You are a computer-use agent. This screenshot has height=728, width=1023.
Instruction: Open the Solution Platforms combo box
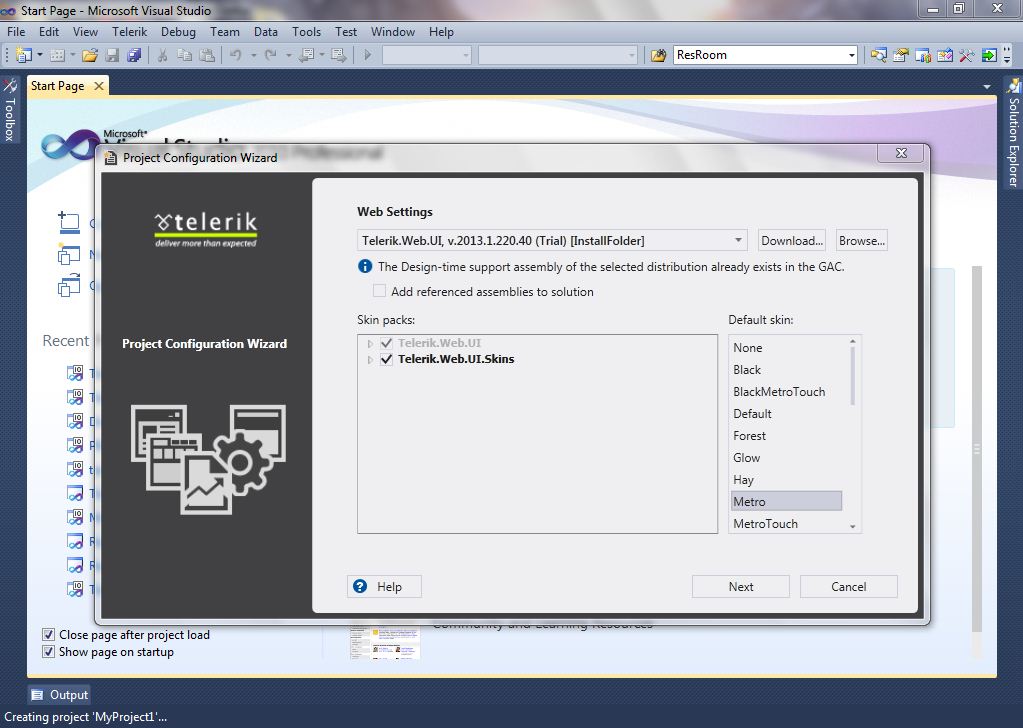tap(558, 55)
